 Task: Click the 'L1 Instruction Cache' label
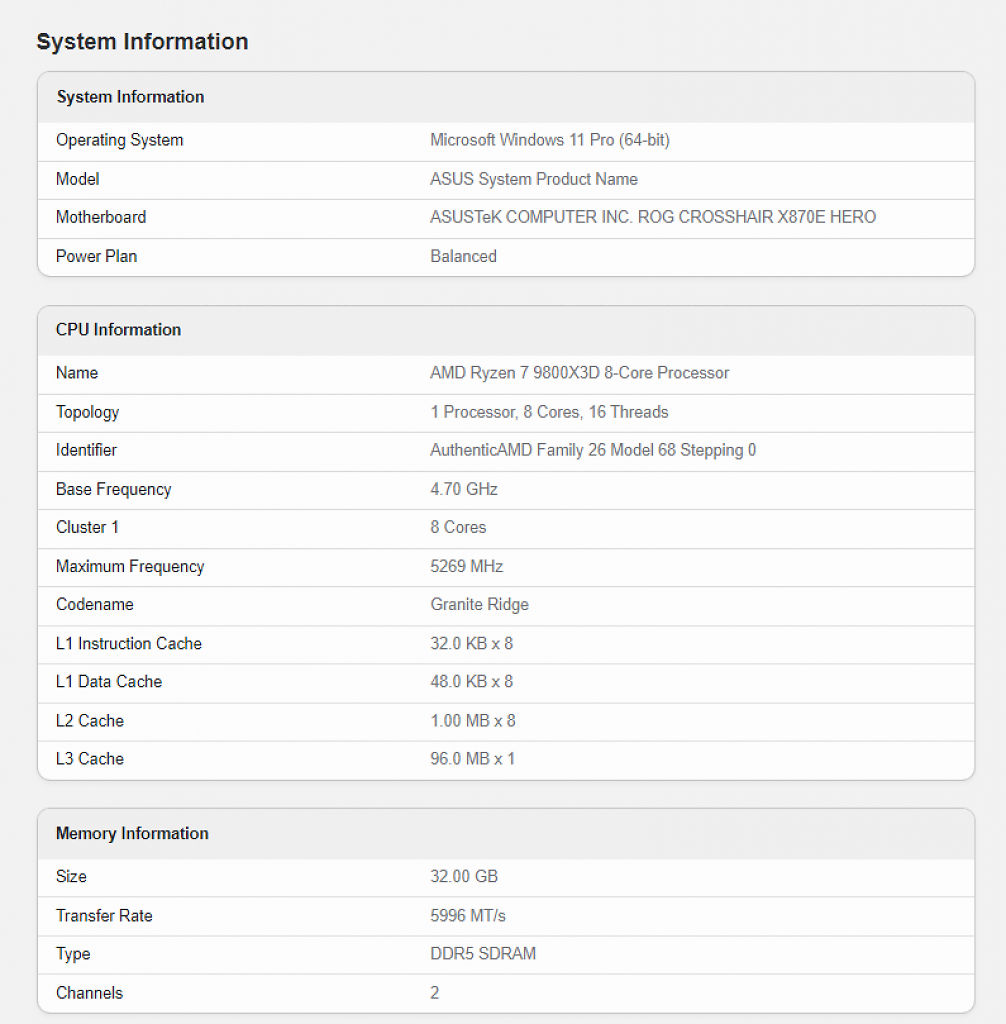pyautogui.click(x=129, y=643)
